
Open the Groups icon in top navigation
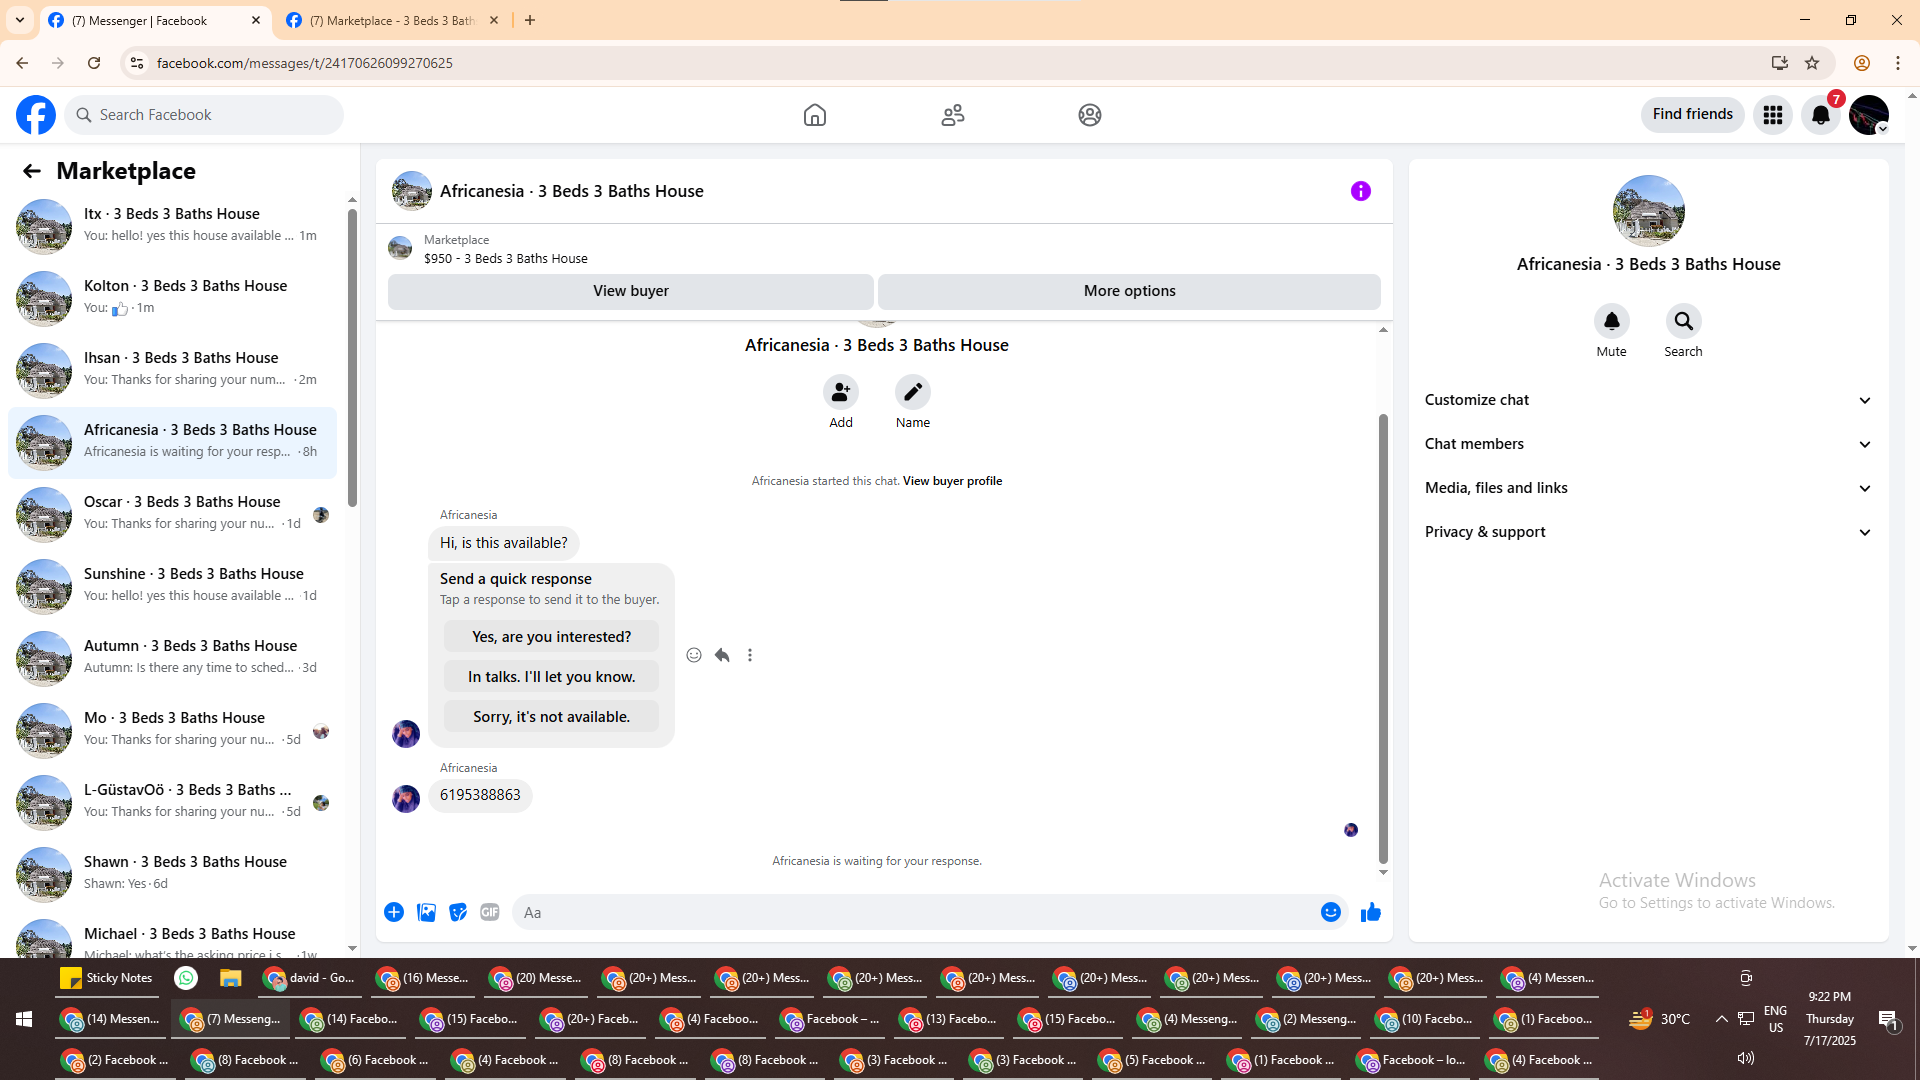pos(1090,115)
